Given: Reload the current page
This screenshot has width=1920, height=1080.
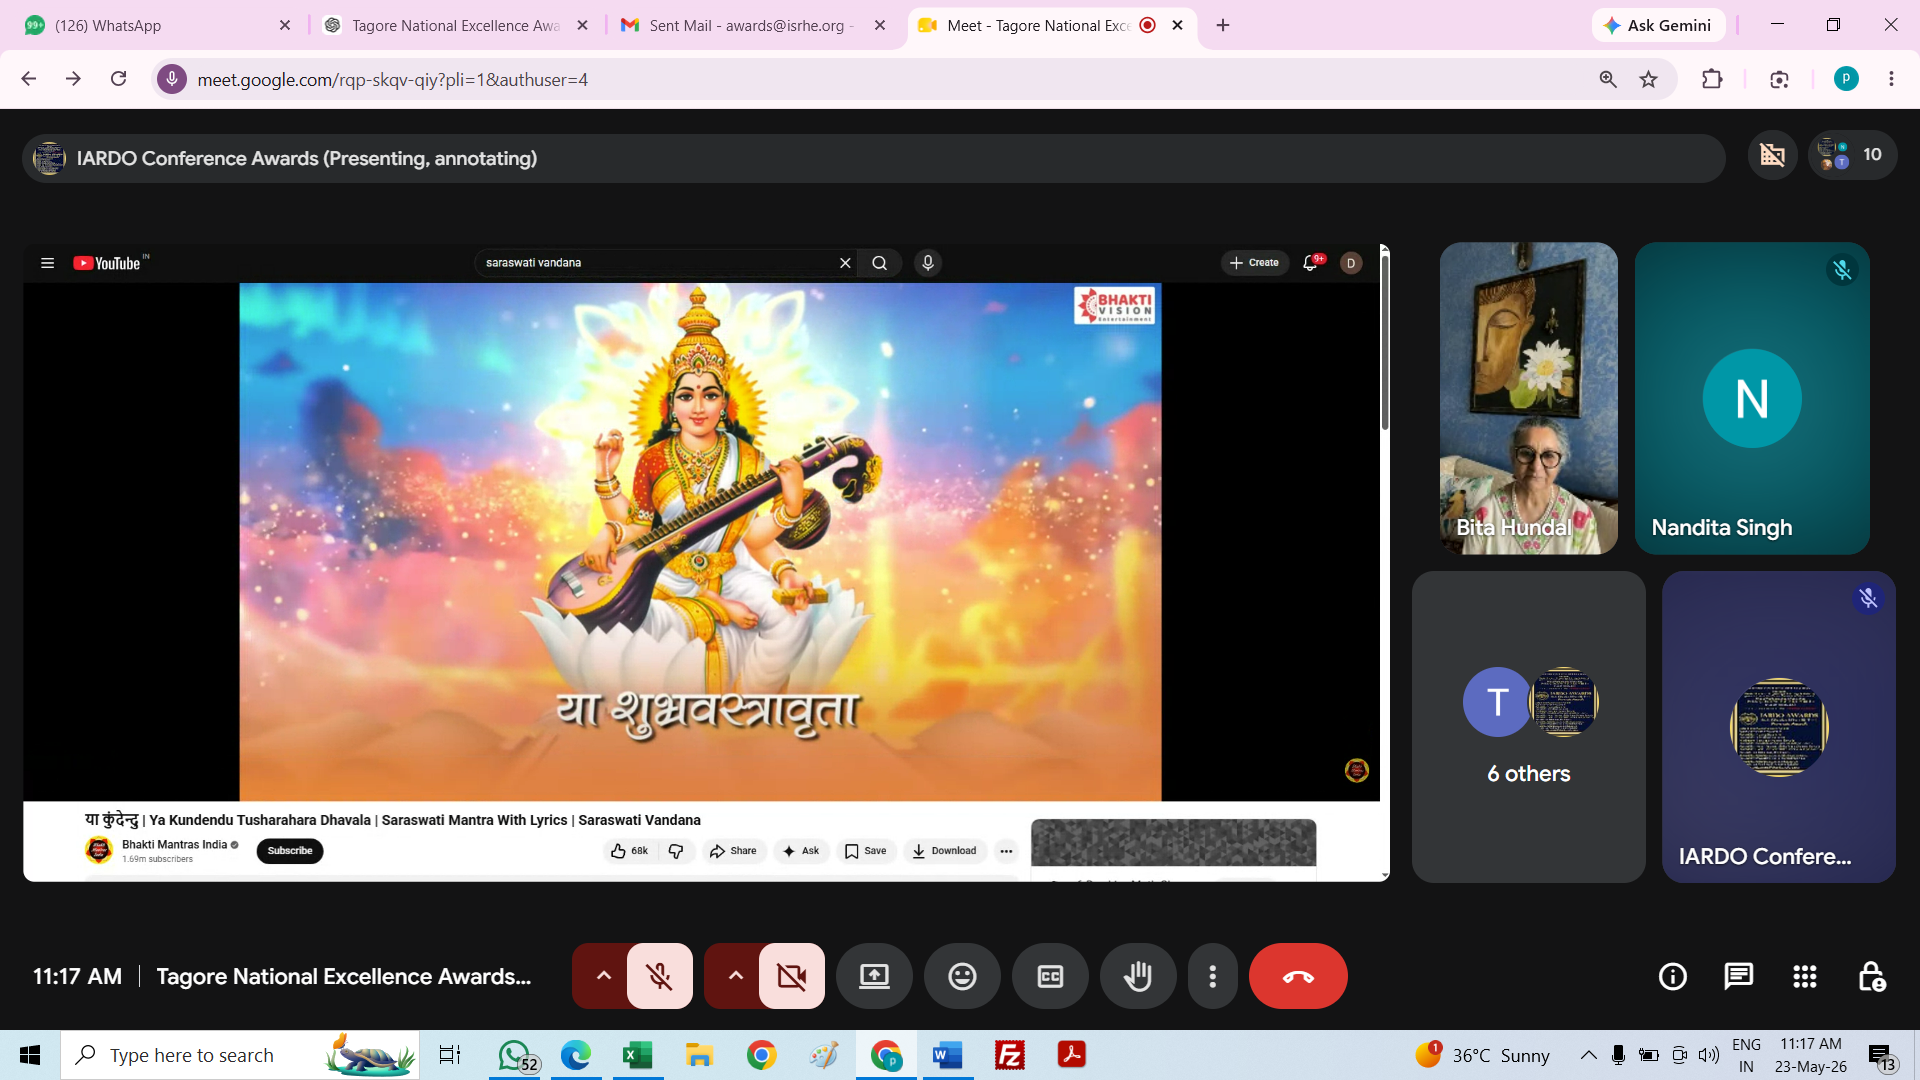Looking at the screenshot, I should click(118, 79).
